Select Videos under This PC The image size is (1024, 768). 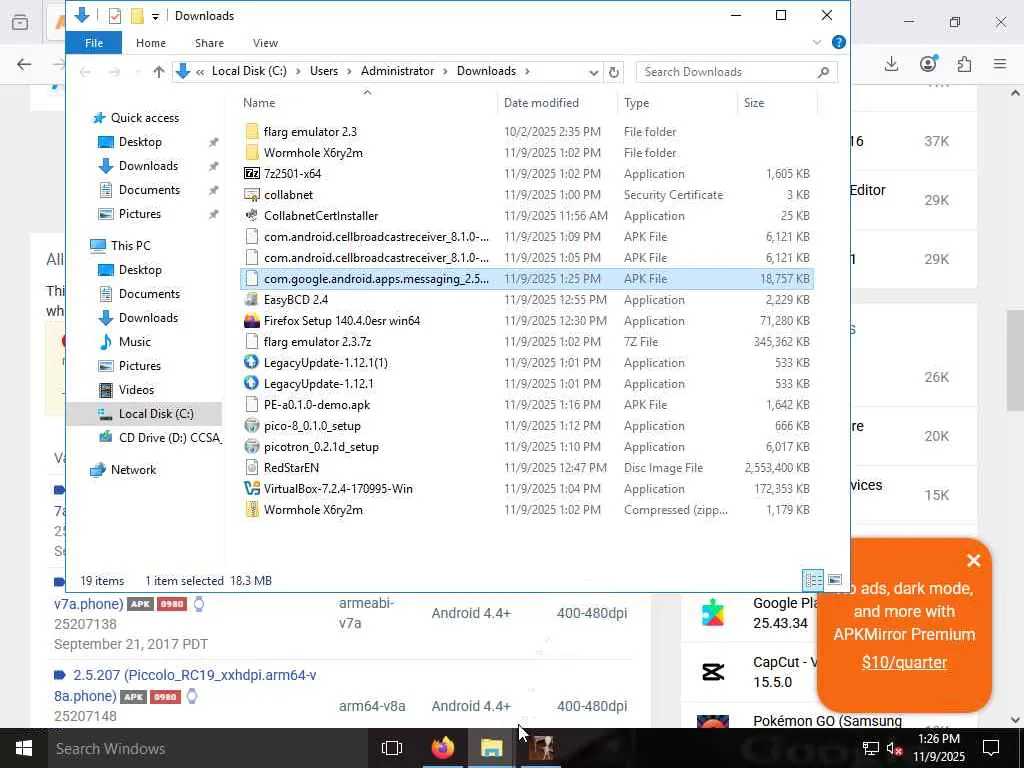click(136, 390)
